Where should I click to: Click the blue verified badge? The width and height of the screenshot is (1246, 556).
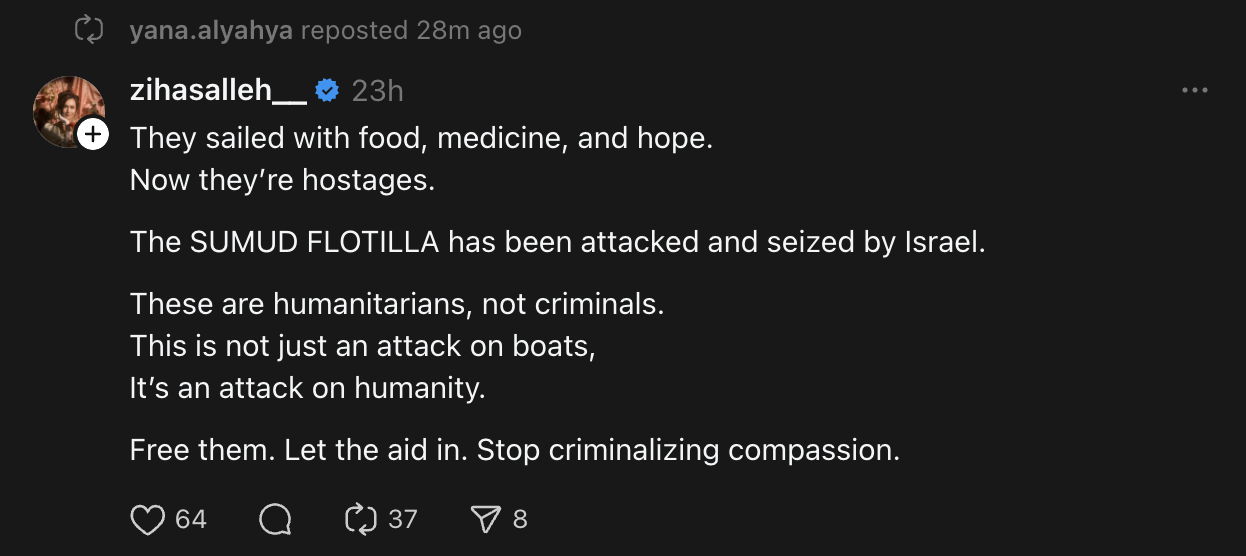click(327, 91)
